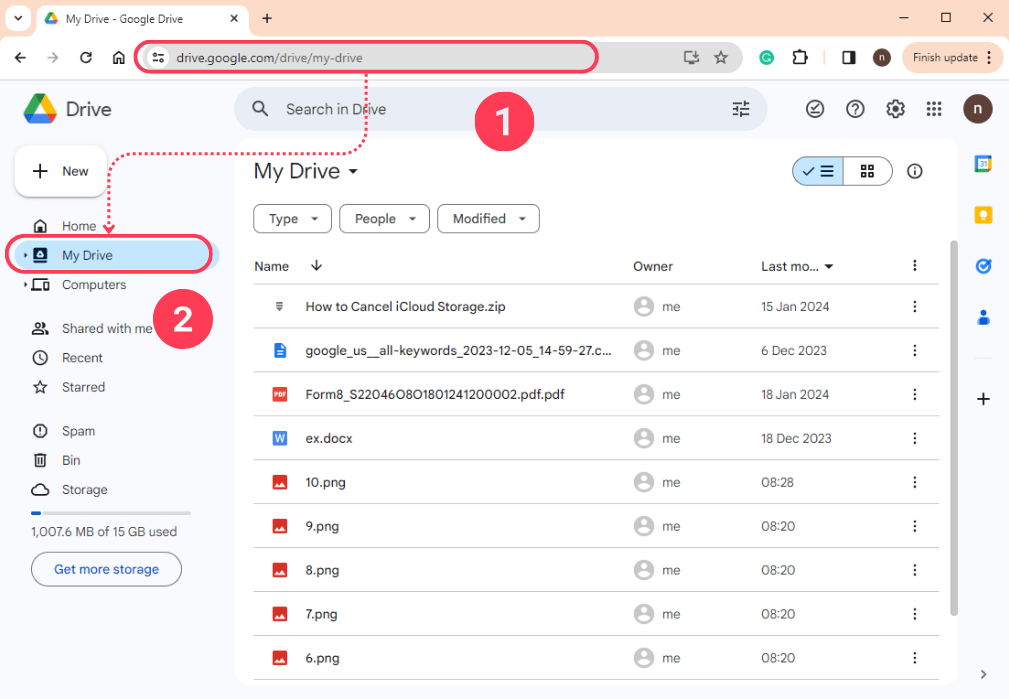Show the view details info icon
Screen dimensions: 1009x699
point(914,171)
